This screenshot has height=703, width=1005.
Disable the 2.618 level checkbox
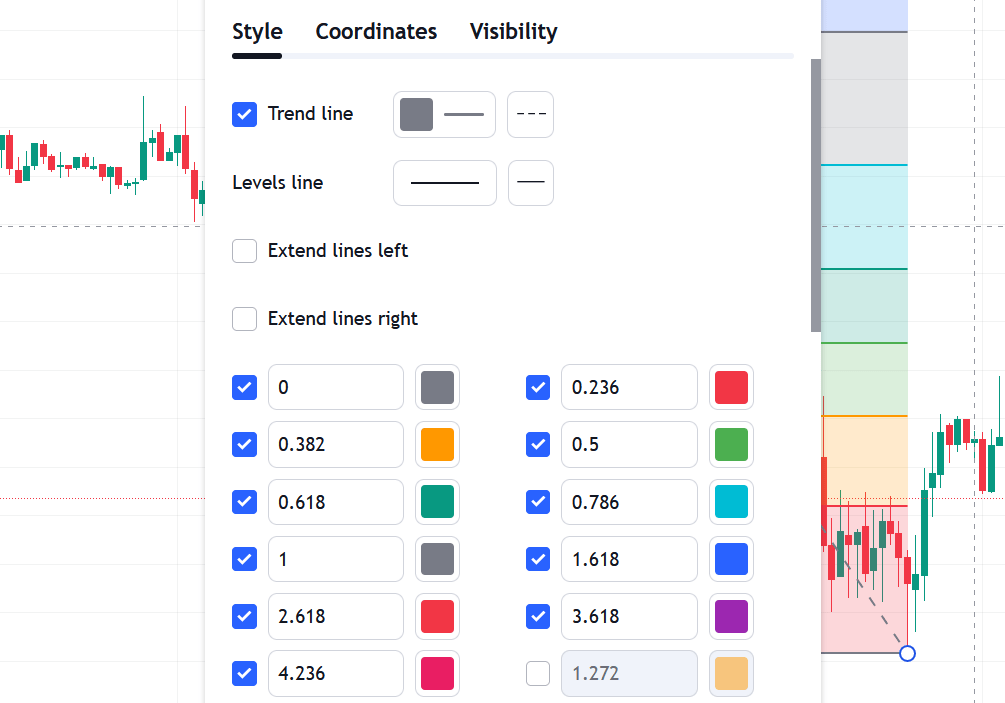pyautogui.click(x=244, y=616)
